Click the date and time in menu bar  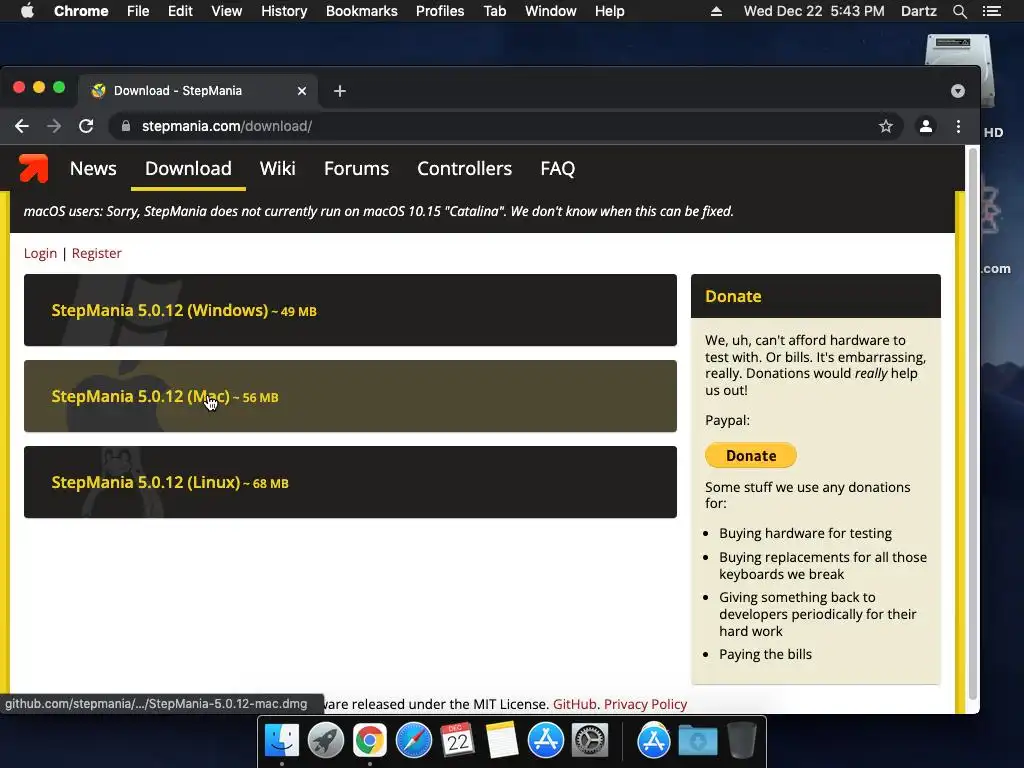tap(814, 11)
